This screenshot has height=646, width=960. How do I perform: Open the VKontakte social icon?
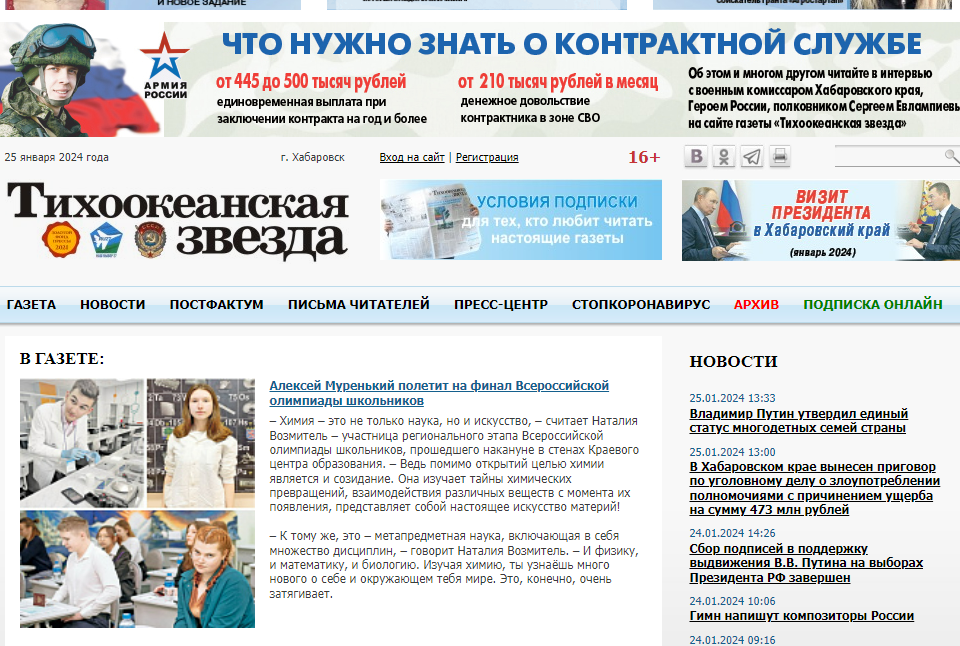pos(696,157)
